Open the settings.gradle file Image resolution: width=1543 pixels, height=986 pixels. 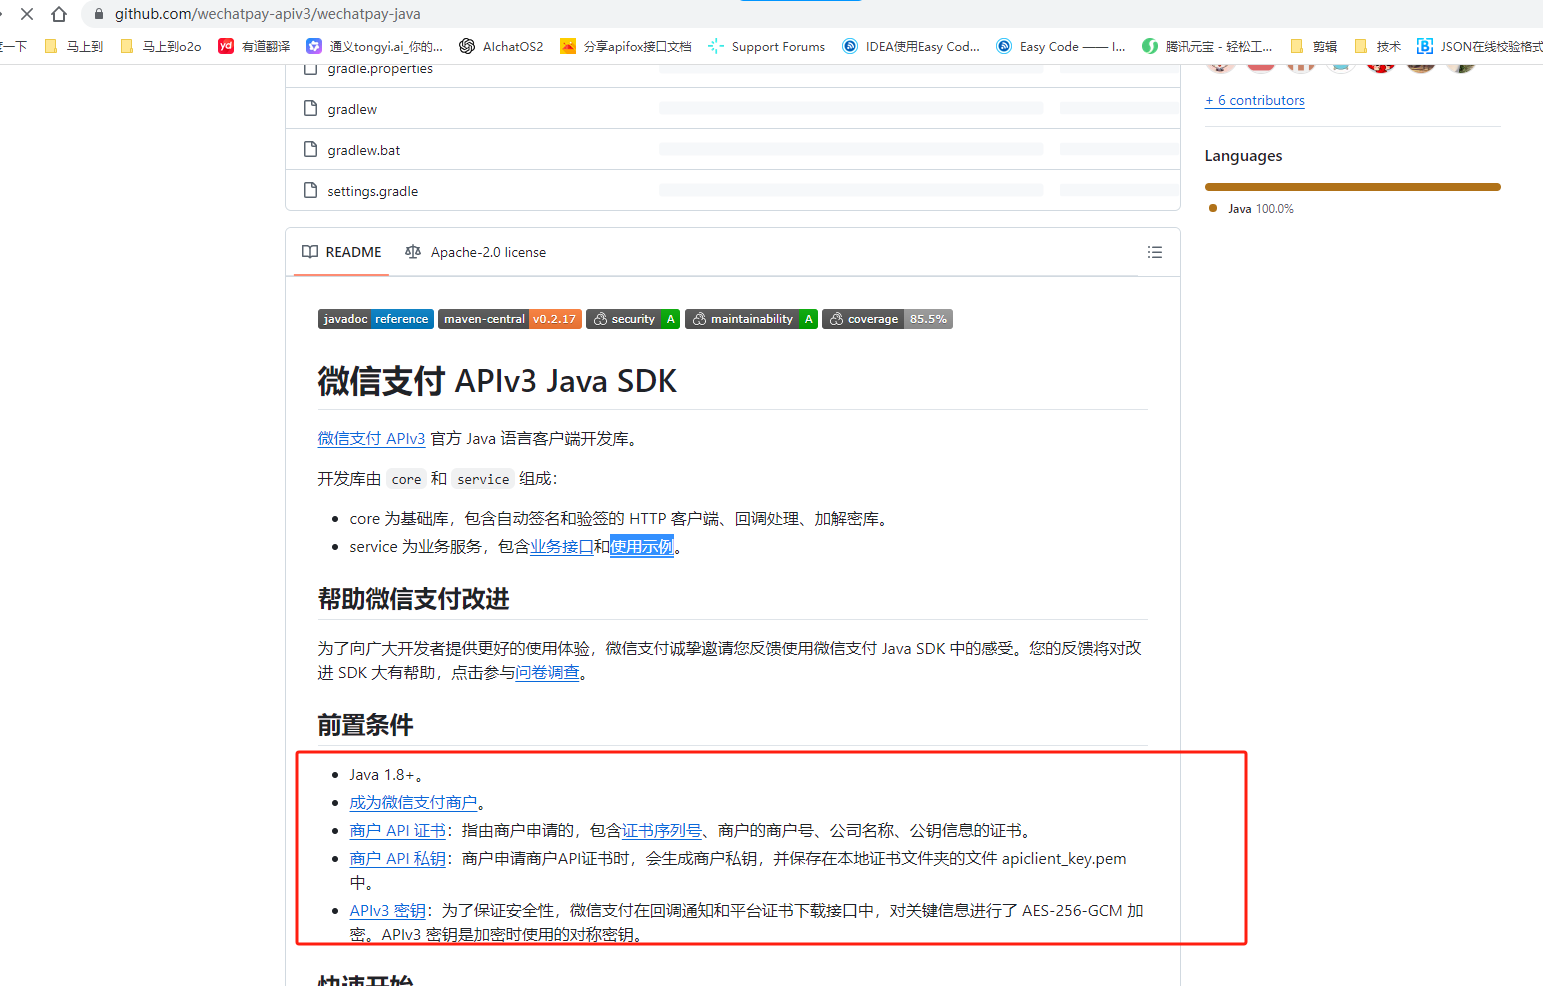pyautogui.click(x=373, y=191)
